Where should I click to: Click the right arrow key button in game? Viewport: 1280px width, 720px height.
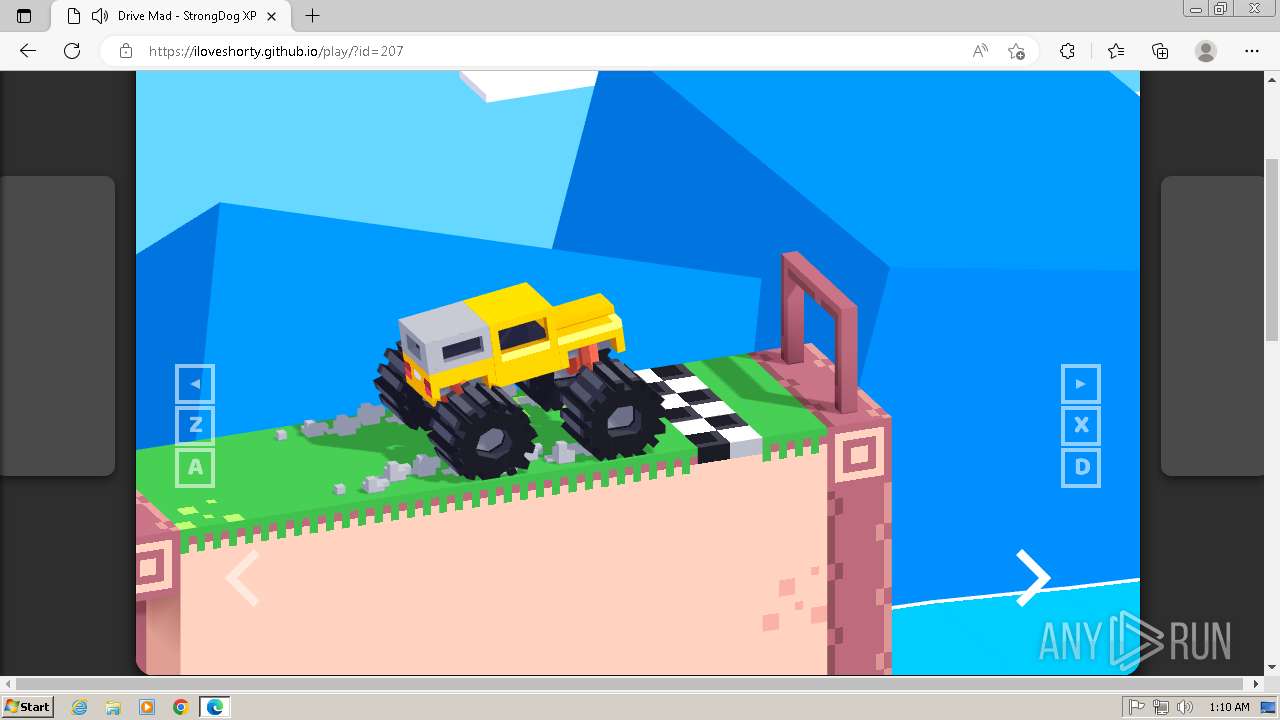pyautogui.click(x=1081, y=384)
